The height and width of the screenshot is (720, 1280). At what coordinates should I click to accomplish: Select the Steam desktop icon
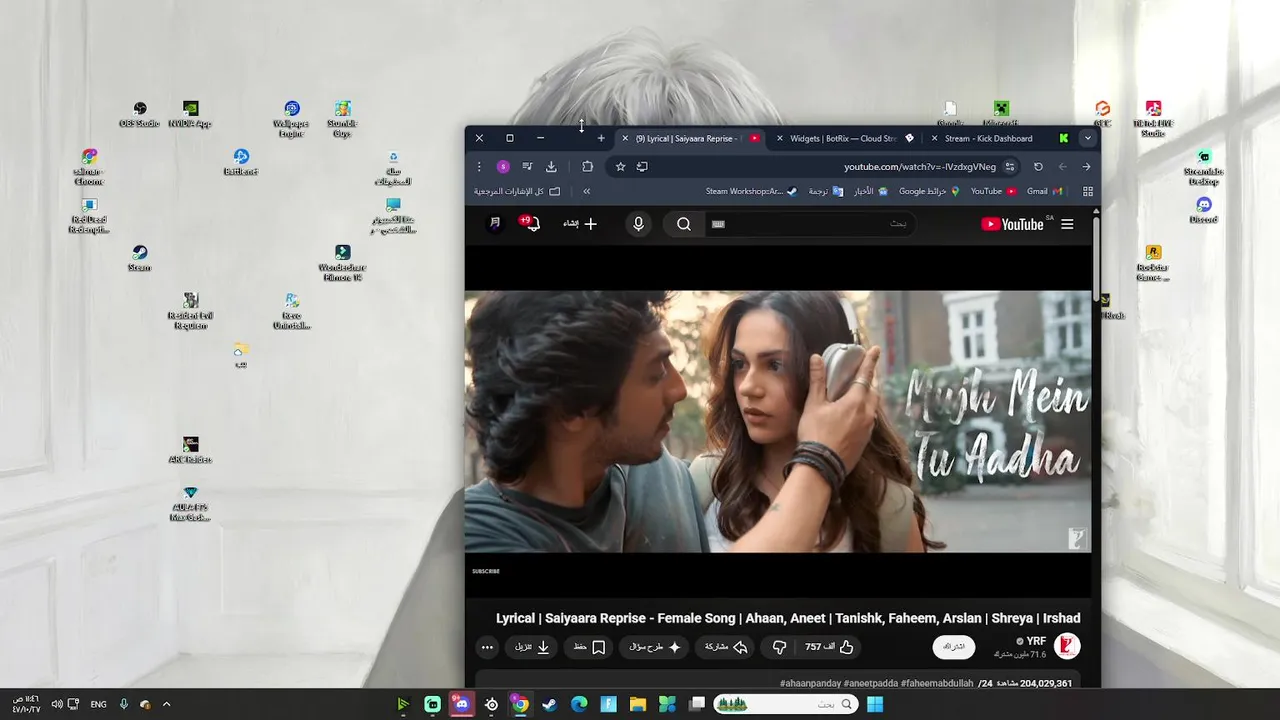[140, 259]
